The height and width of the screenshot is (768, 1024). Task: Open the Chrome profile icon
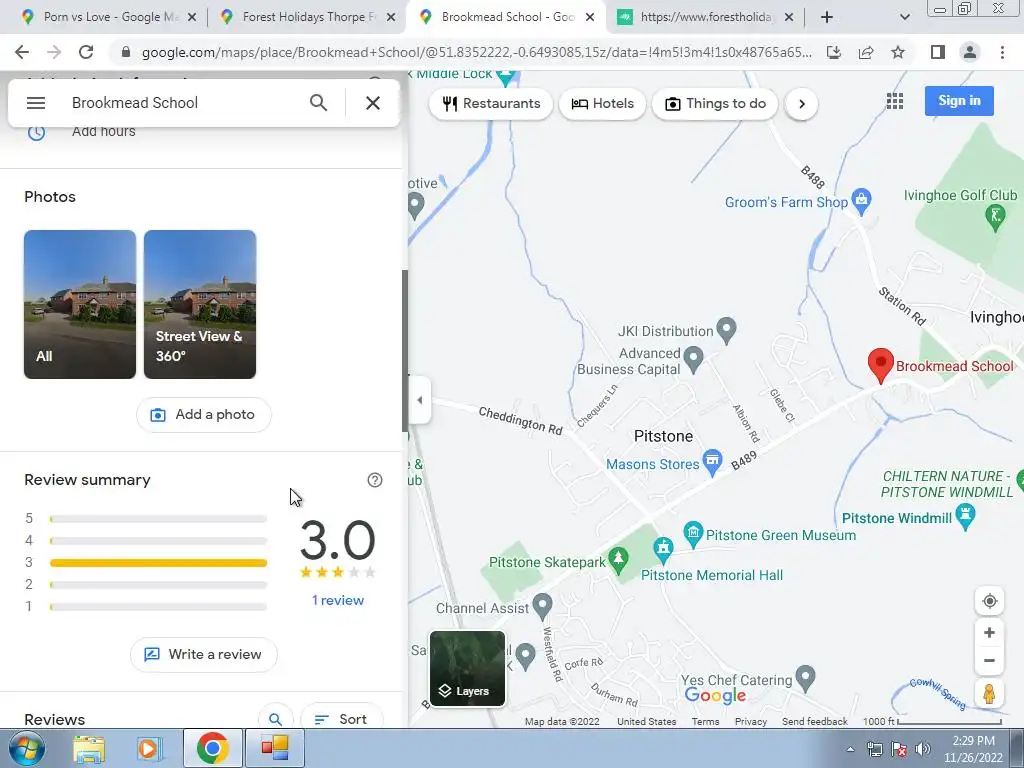pyautogui.click(x=970, y=52)
